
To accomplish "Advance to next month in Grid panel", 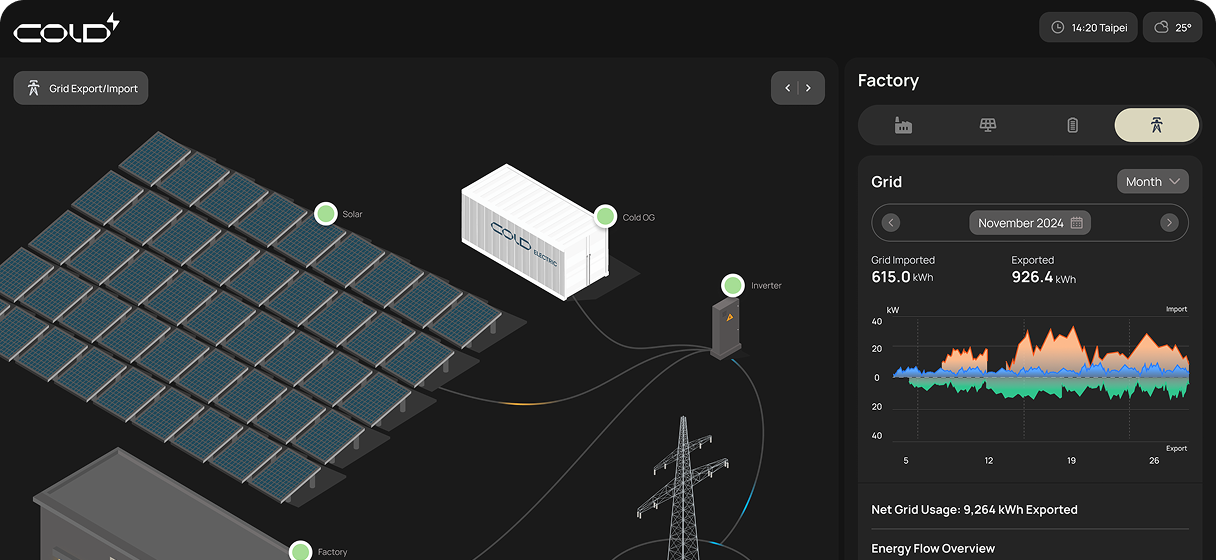I will [1169, 223].
